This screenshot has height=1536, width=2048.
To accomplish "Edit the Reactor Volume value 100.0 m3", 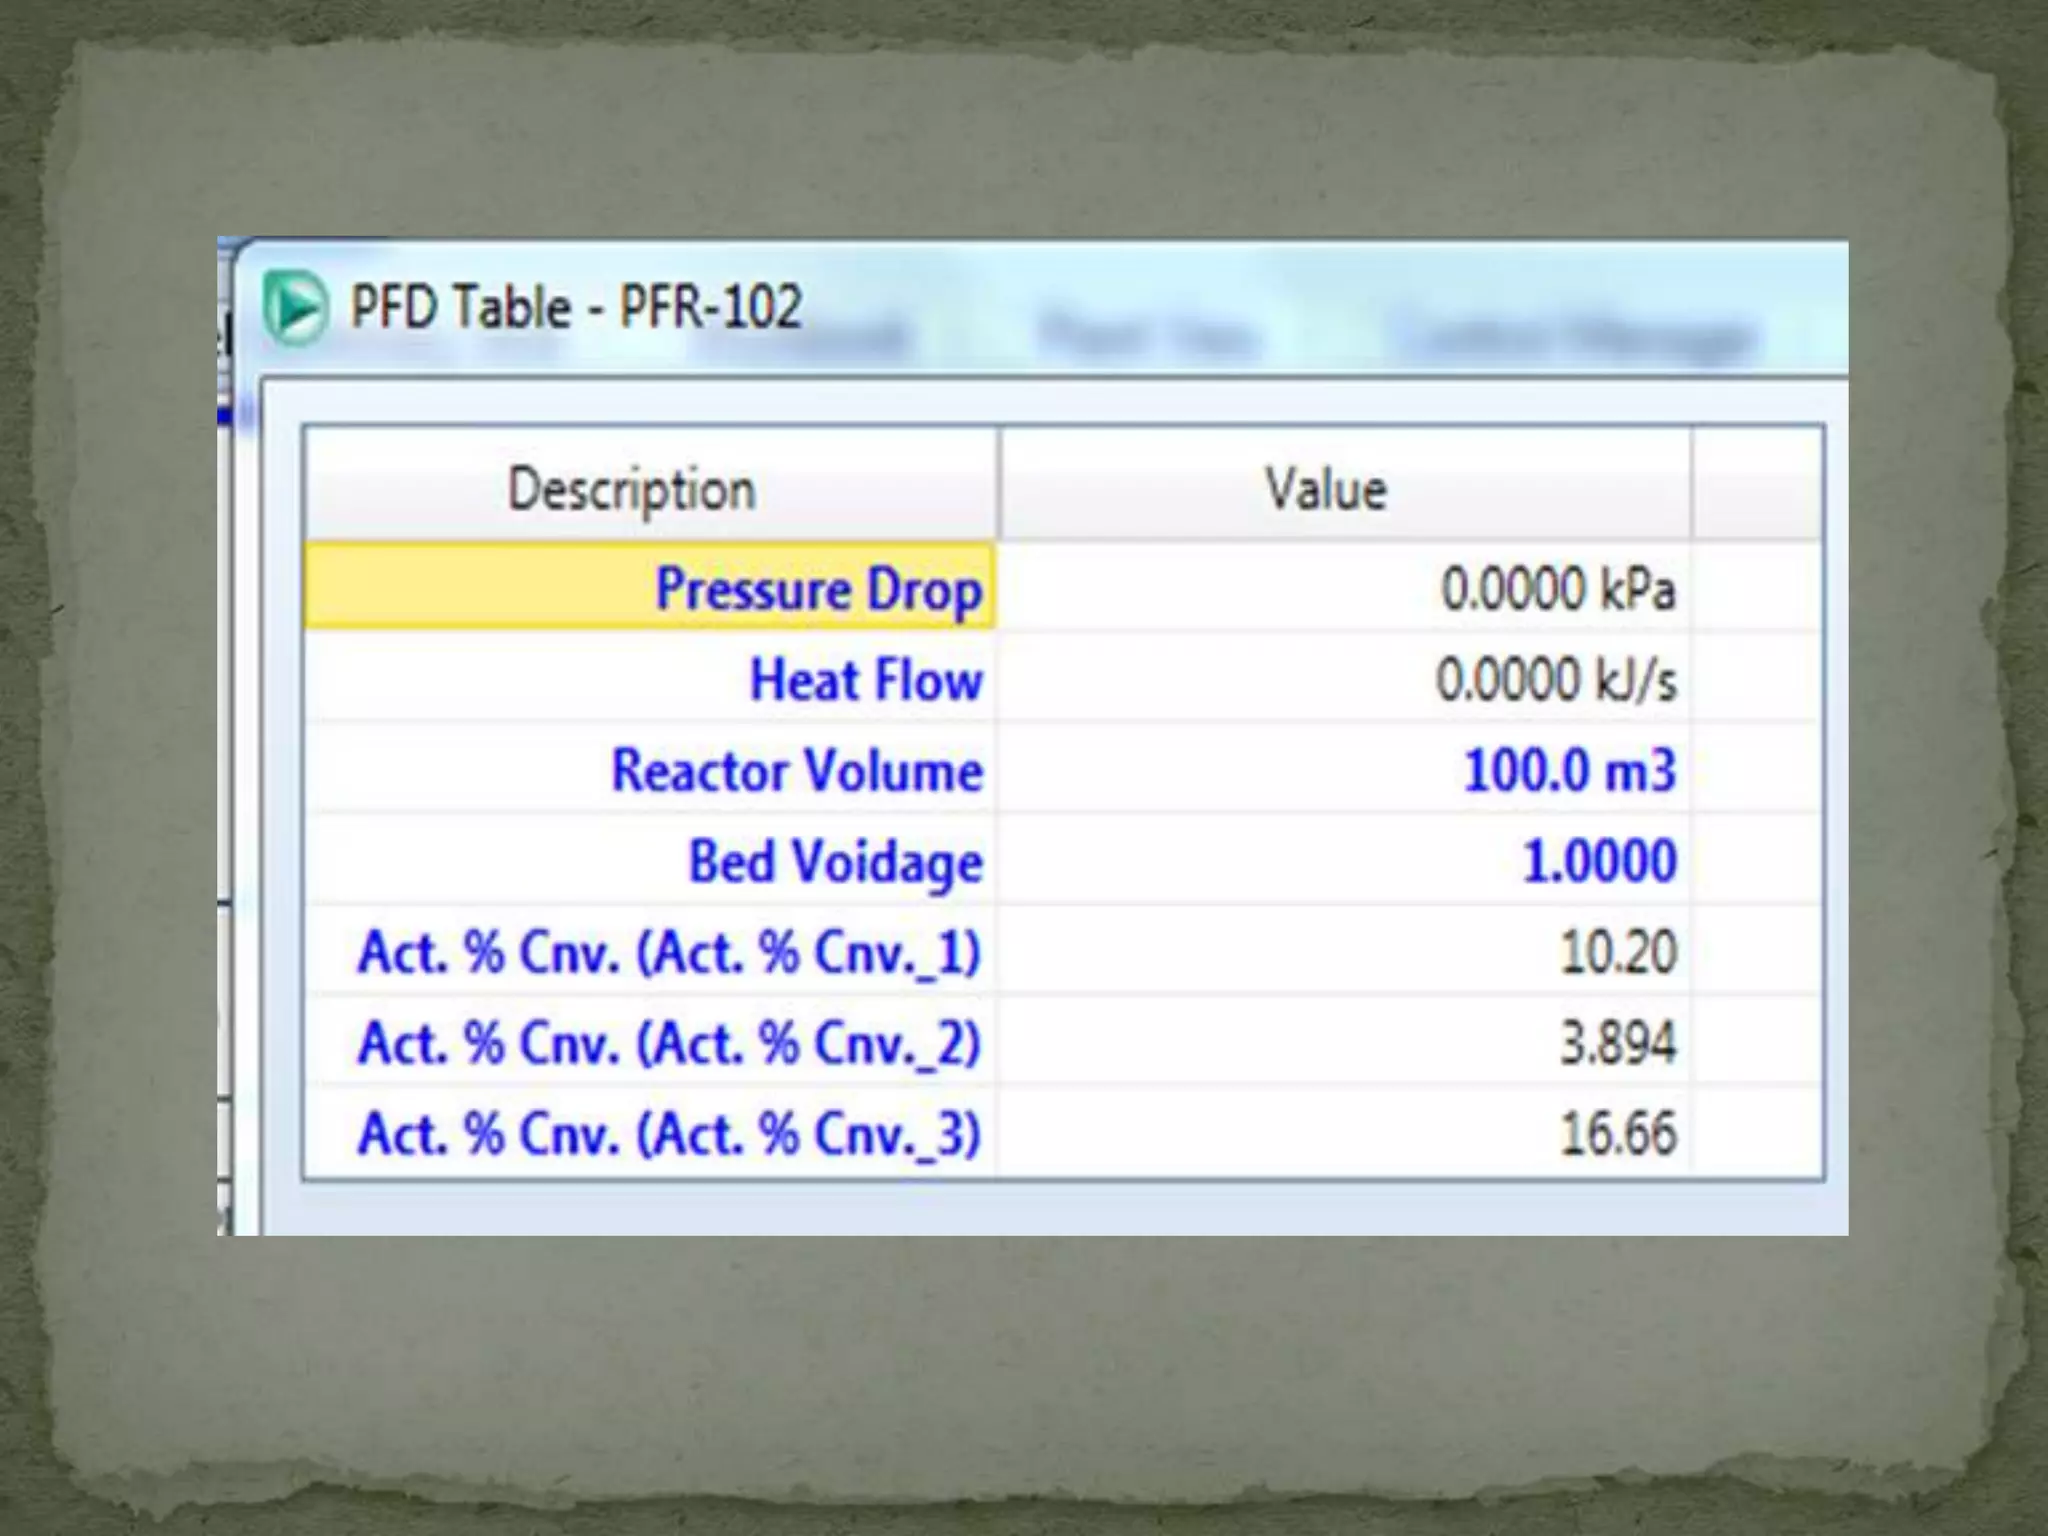I will [x=1568, y=770].
